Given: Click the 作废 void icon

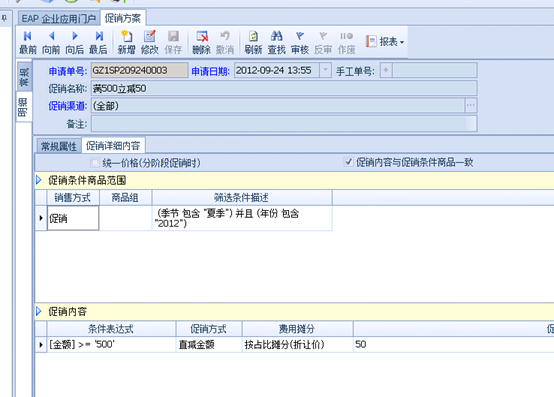Looking at the screenshot, I should [x=346, y=42].
